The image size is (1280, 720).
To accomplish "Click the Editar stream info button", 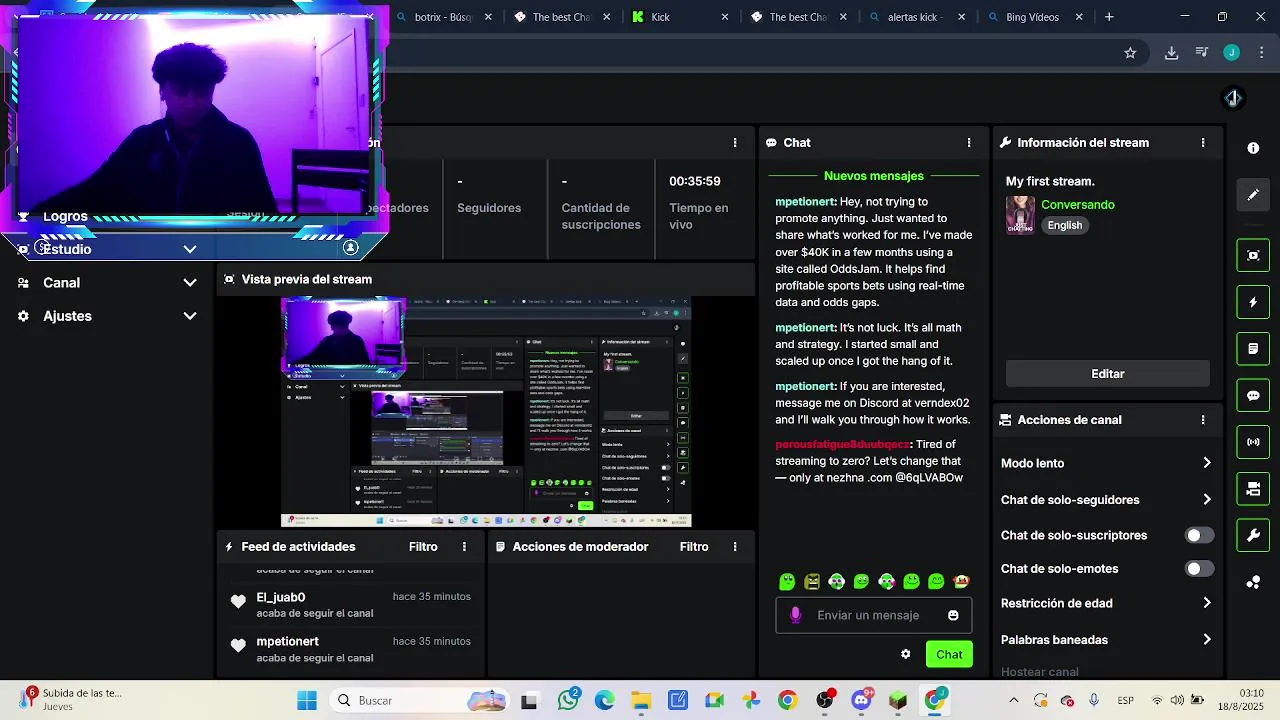I will (1107, 374).
